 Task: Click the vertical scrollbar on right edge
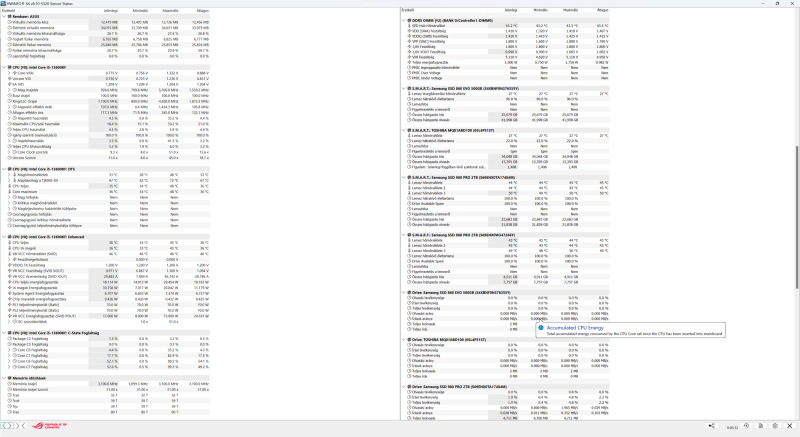coord(796,217)
